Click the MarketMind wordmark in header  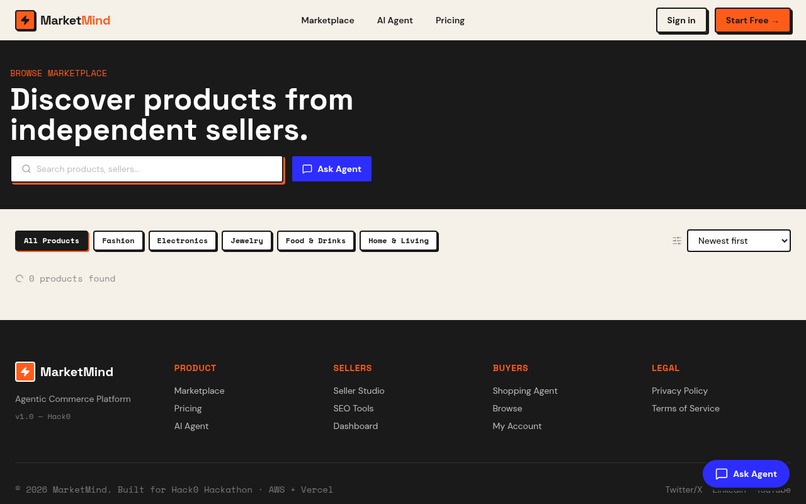[x=75, y=21]
